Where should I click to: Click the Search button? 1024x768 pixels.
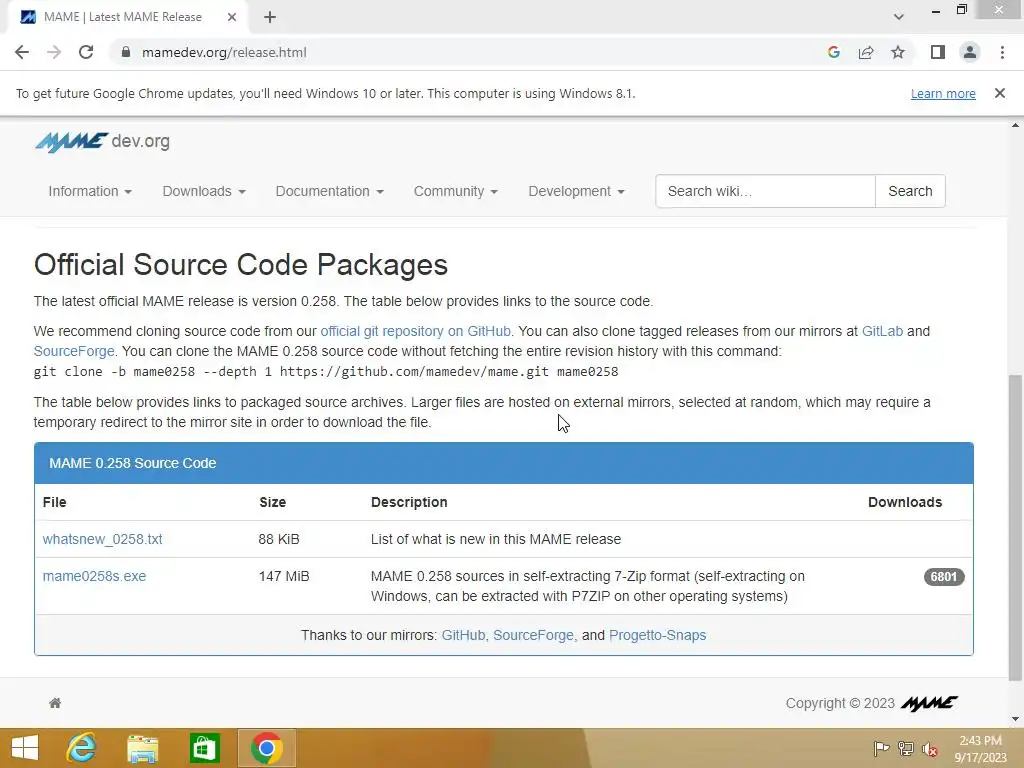[910, 191]
